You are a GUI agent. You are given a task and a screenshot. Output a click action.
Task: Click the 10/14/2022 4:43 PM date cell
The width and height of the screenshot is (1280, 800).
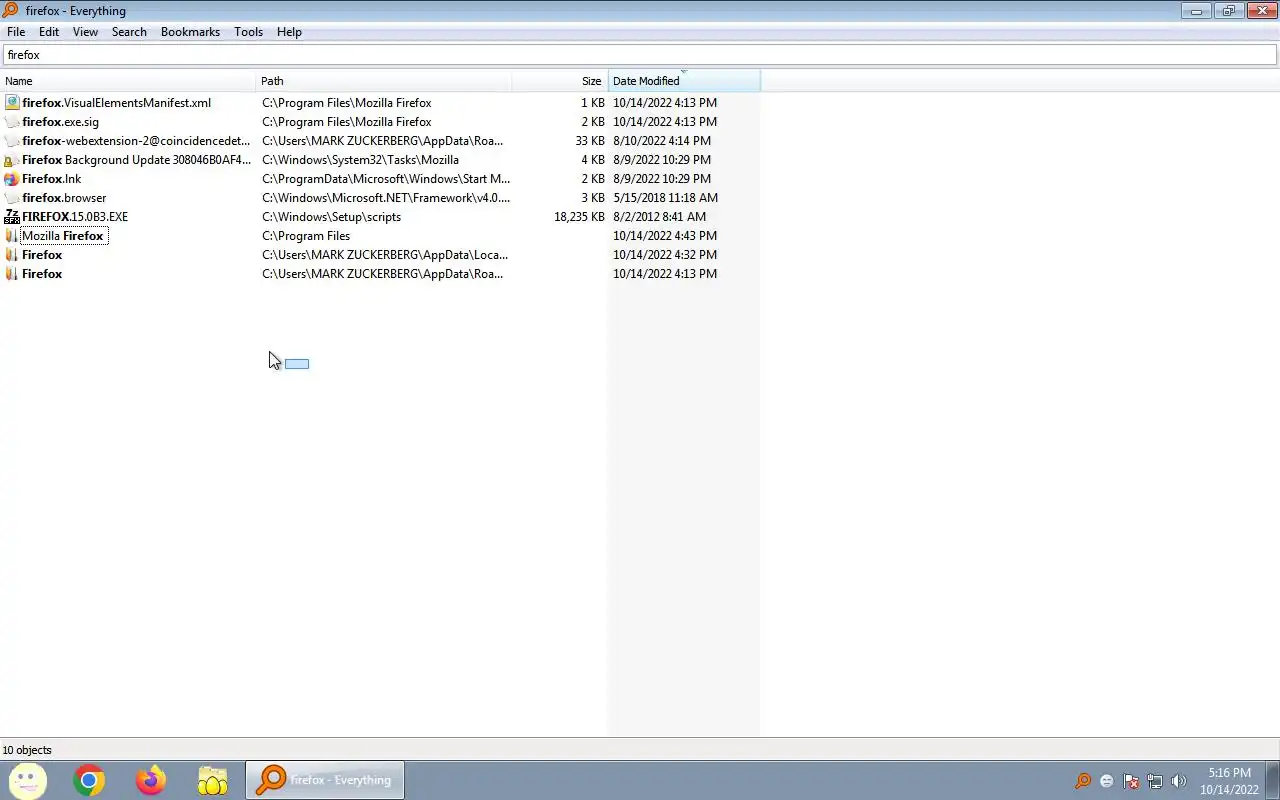click(665, 236)
